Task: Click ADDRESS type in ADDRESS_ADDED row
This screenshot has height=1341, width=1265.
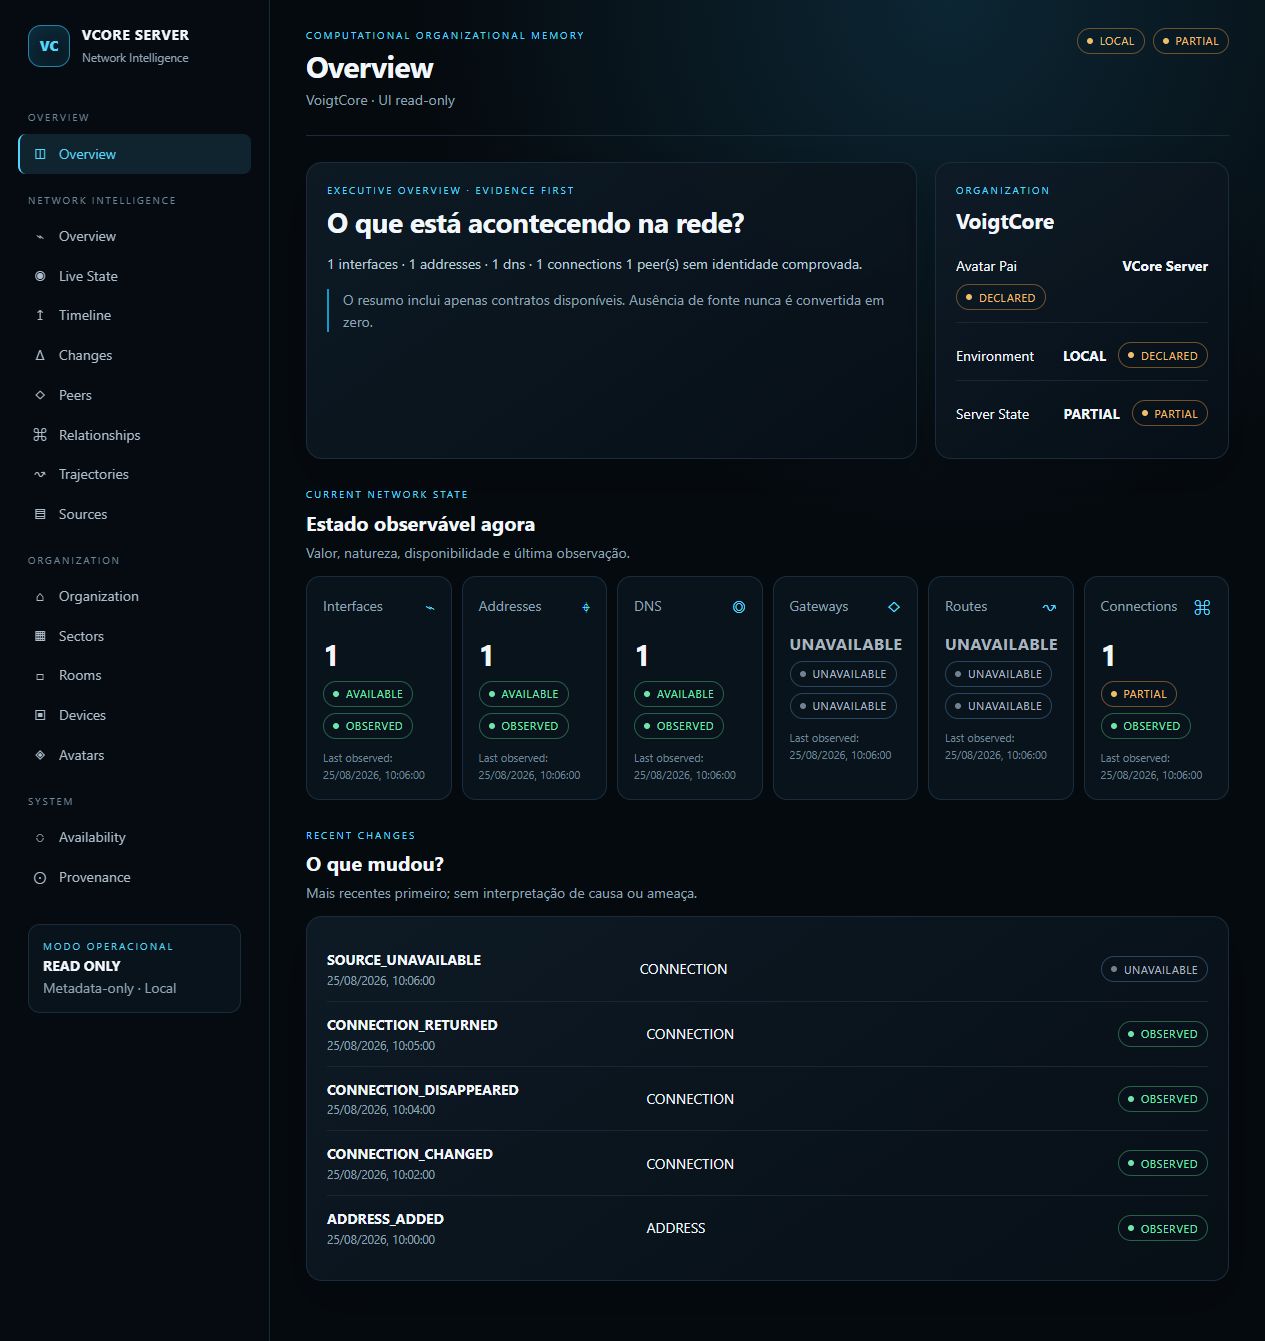Action: point(676,1228)
